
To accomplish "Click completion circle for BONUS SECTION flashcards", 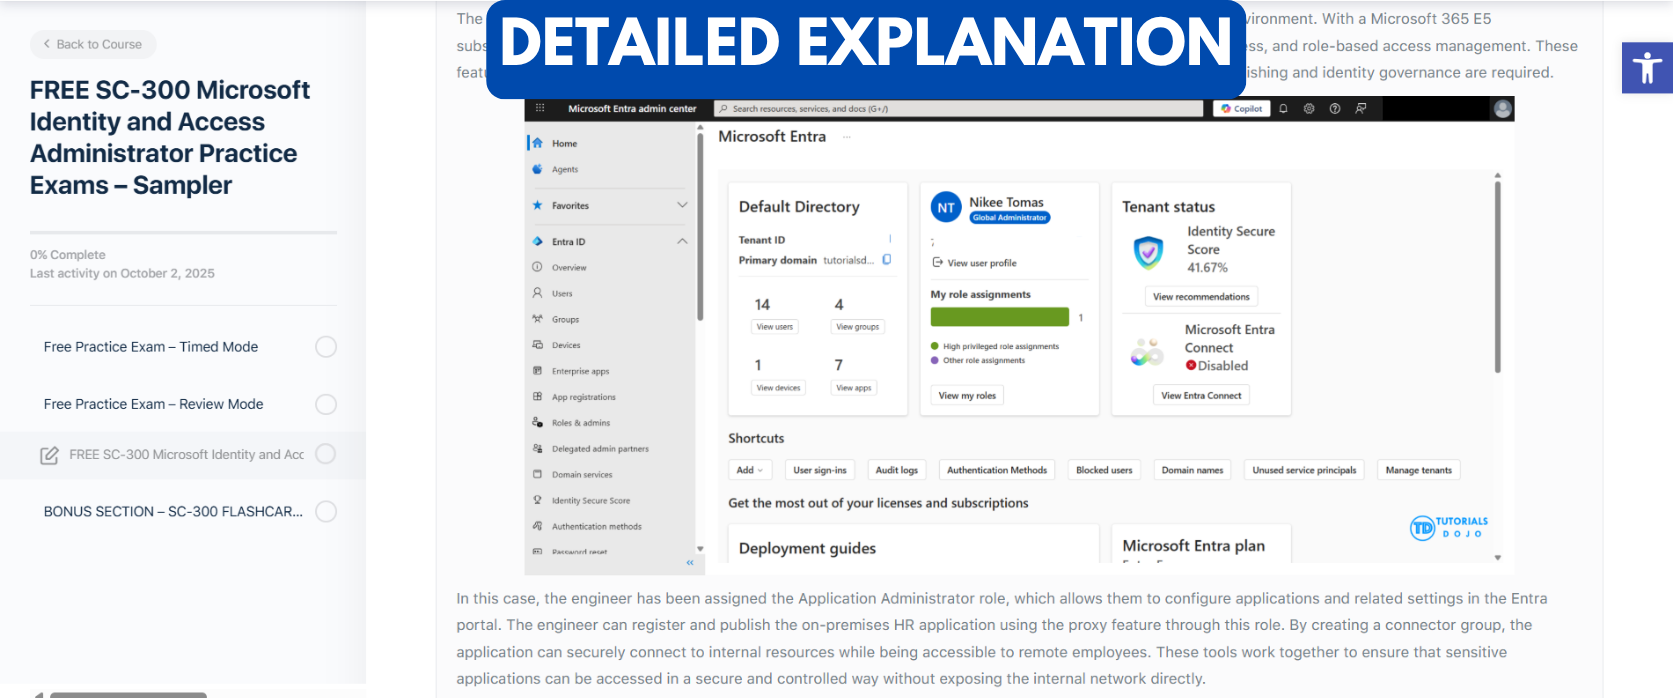I will 326,511.
